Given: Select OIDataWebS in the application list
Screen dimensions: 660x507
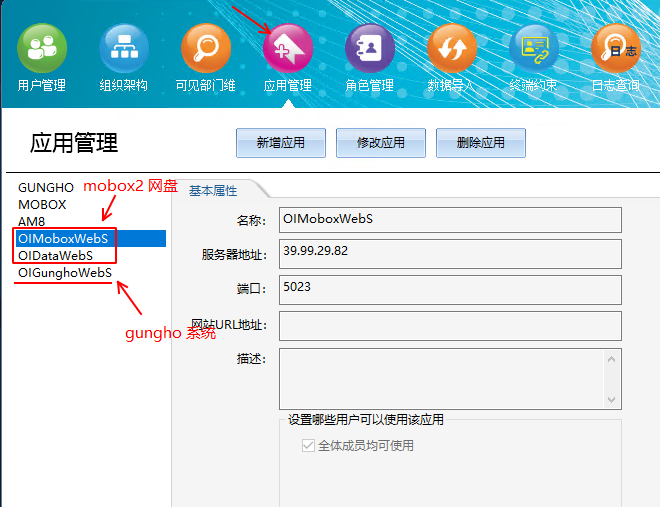Looking at the screenshot, I should tap(55, 256).
